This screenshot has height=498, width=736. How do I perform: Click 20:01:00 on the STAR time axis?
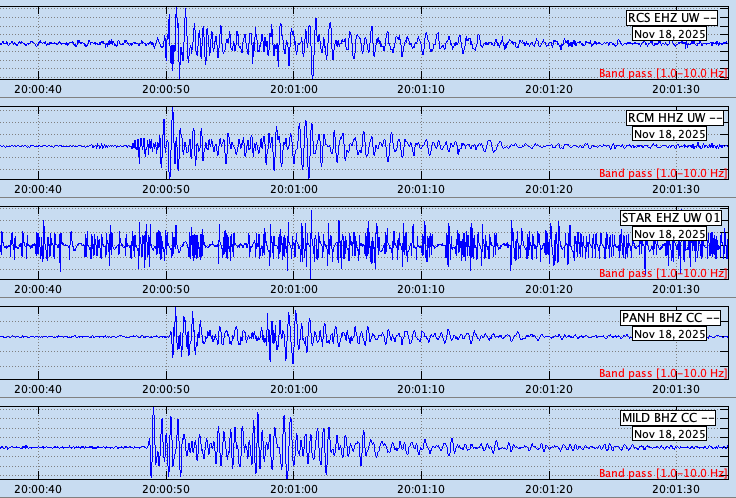point(294,289)
